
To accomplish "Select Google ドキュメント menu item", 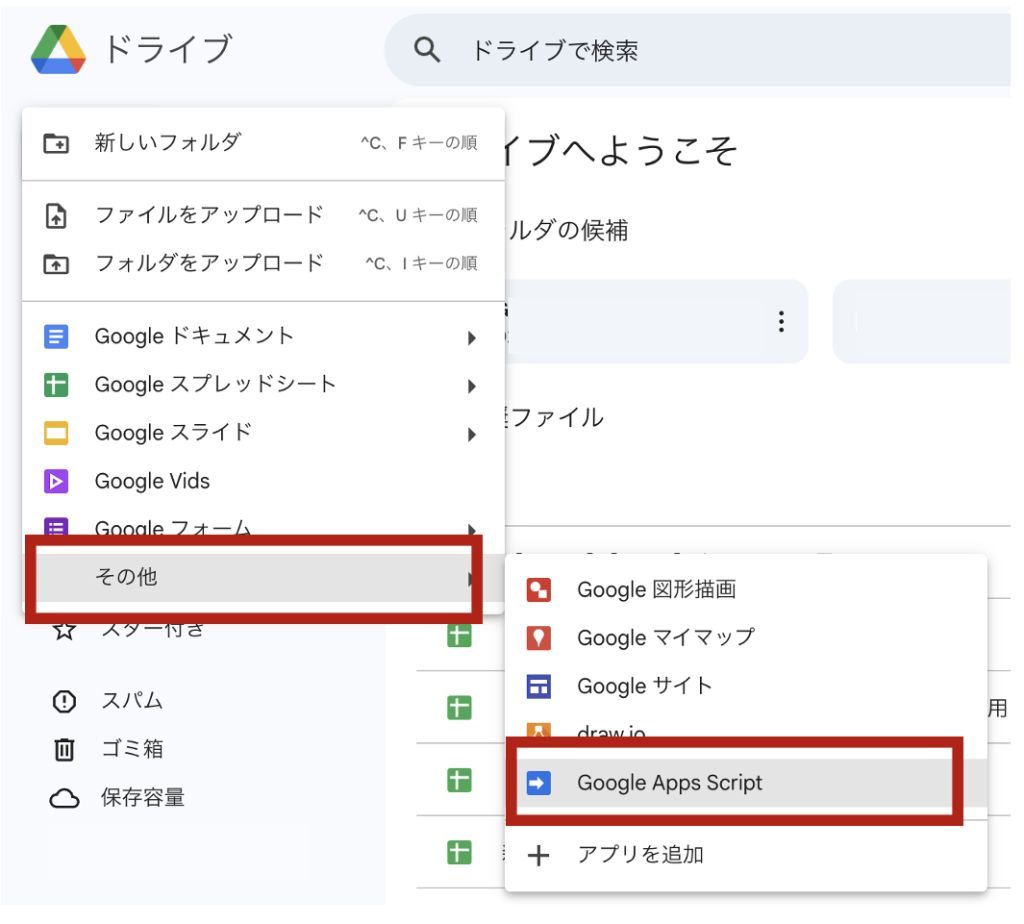I will [263, 337].
